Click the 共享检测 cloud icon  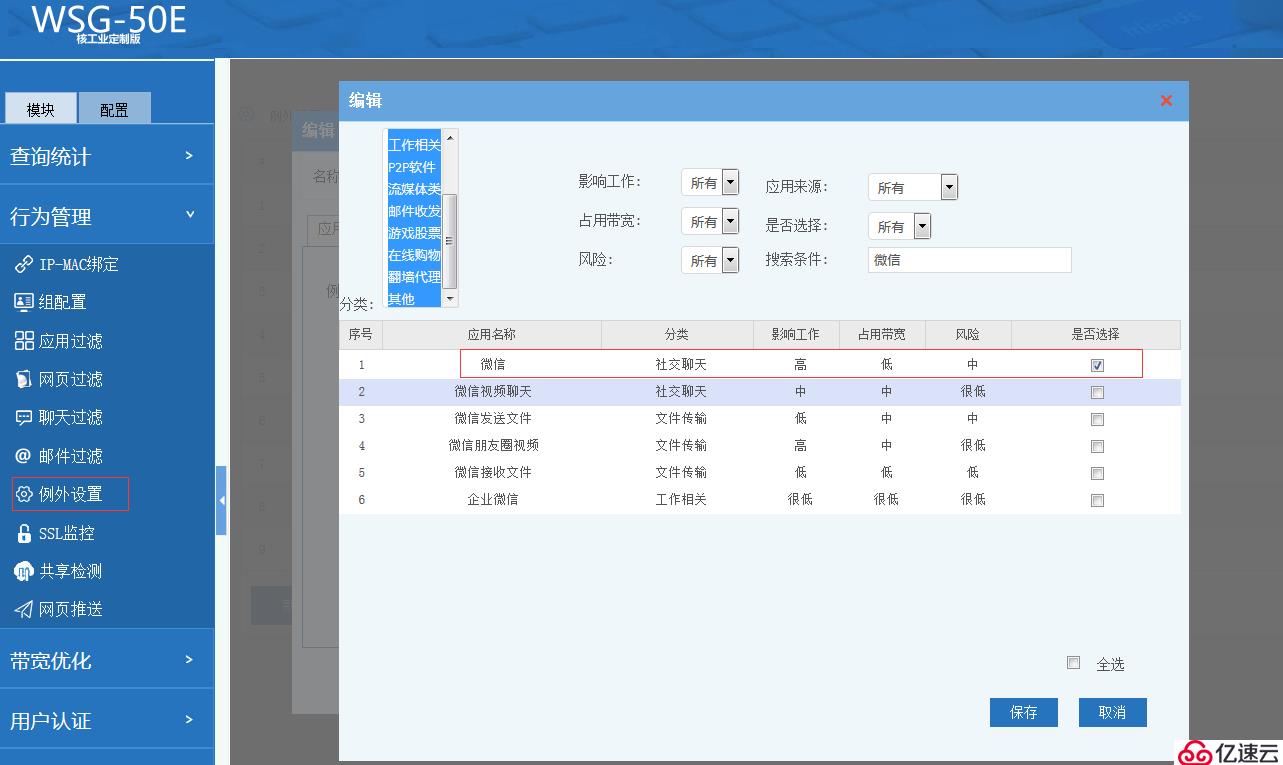[x=24, y=571]
